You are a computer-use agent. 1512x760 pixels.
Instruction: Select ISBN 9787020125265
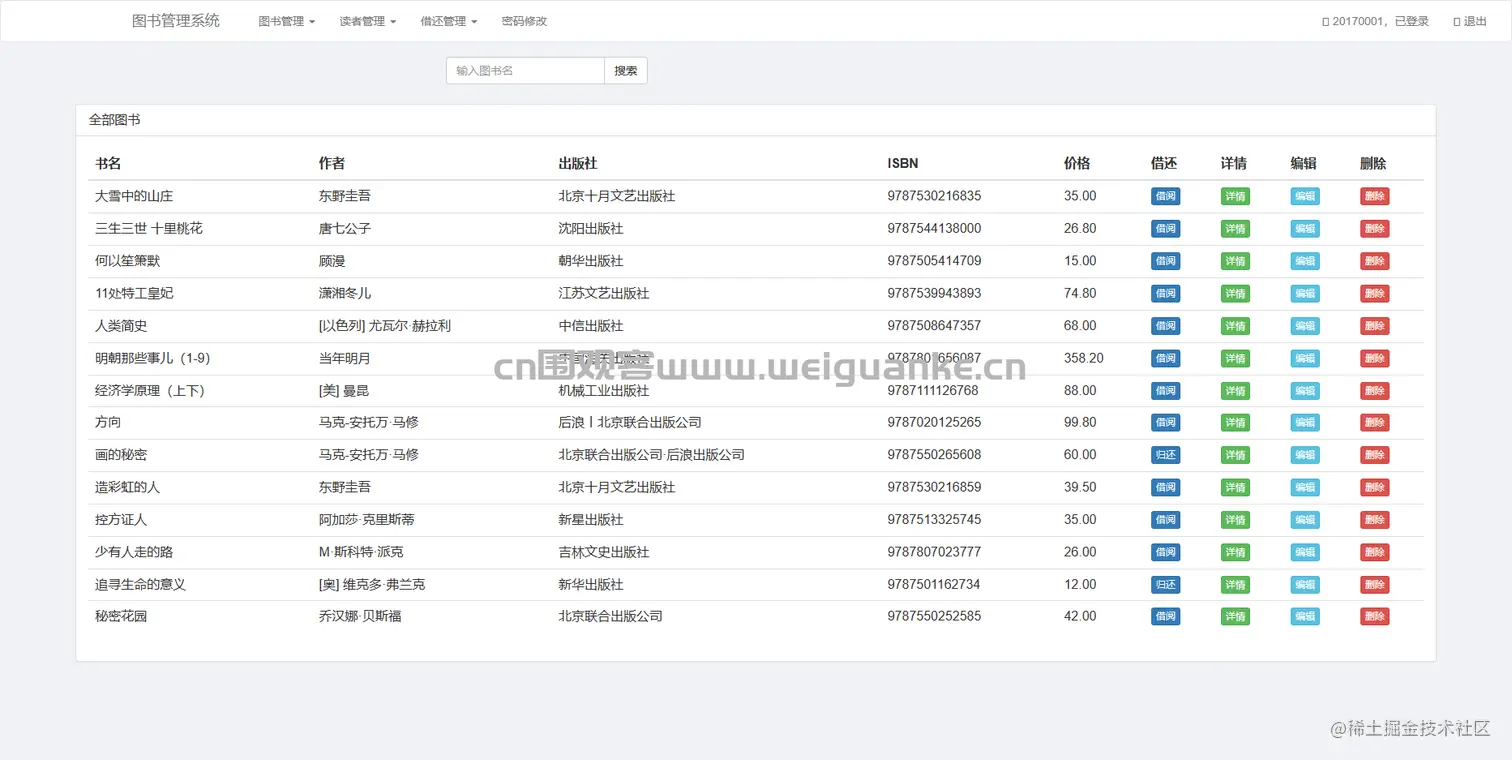(934, 422)
